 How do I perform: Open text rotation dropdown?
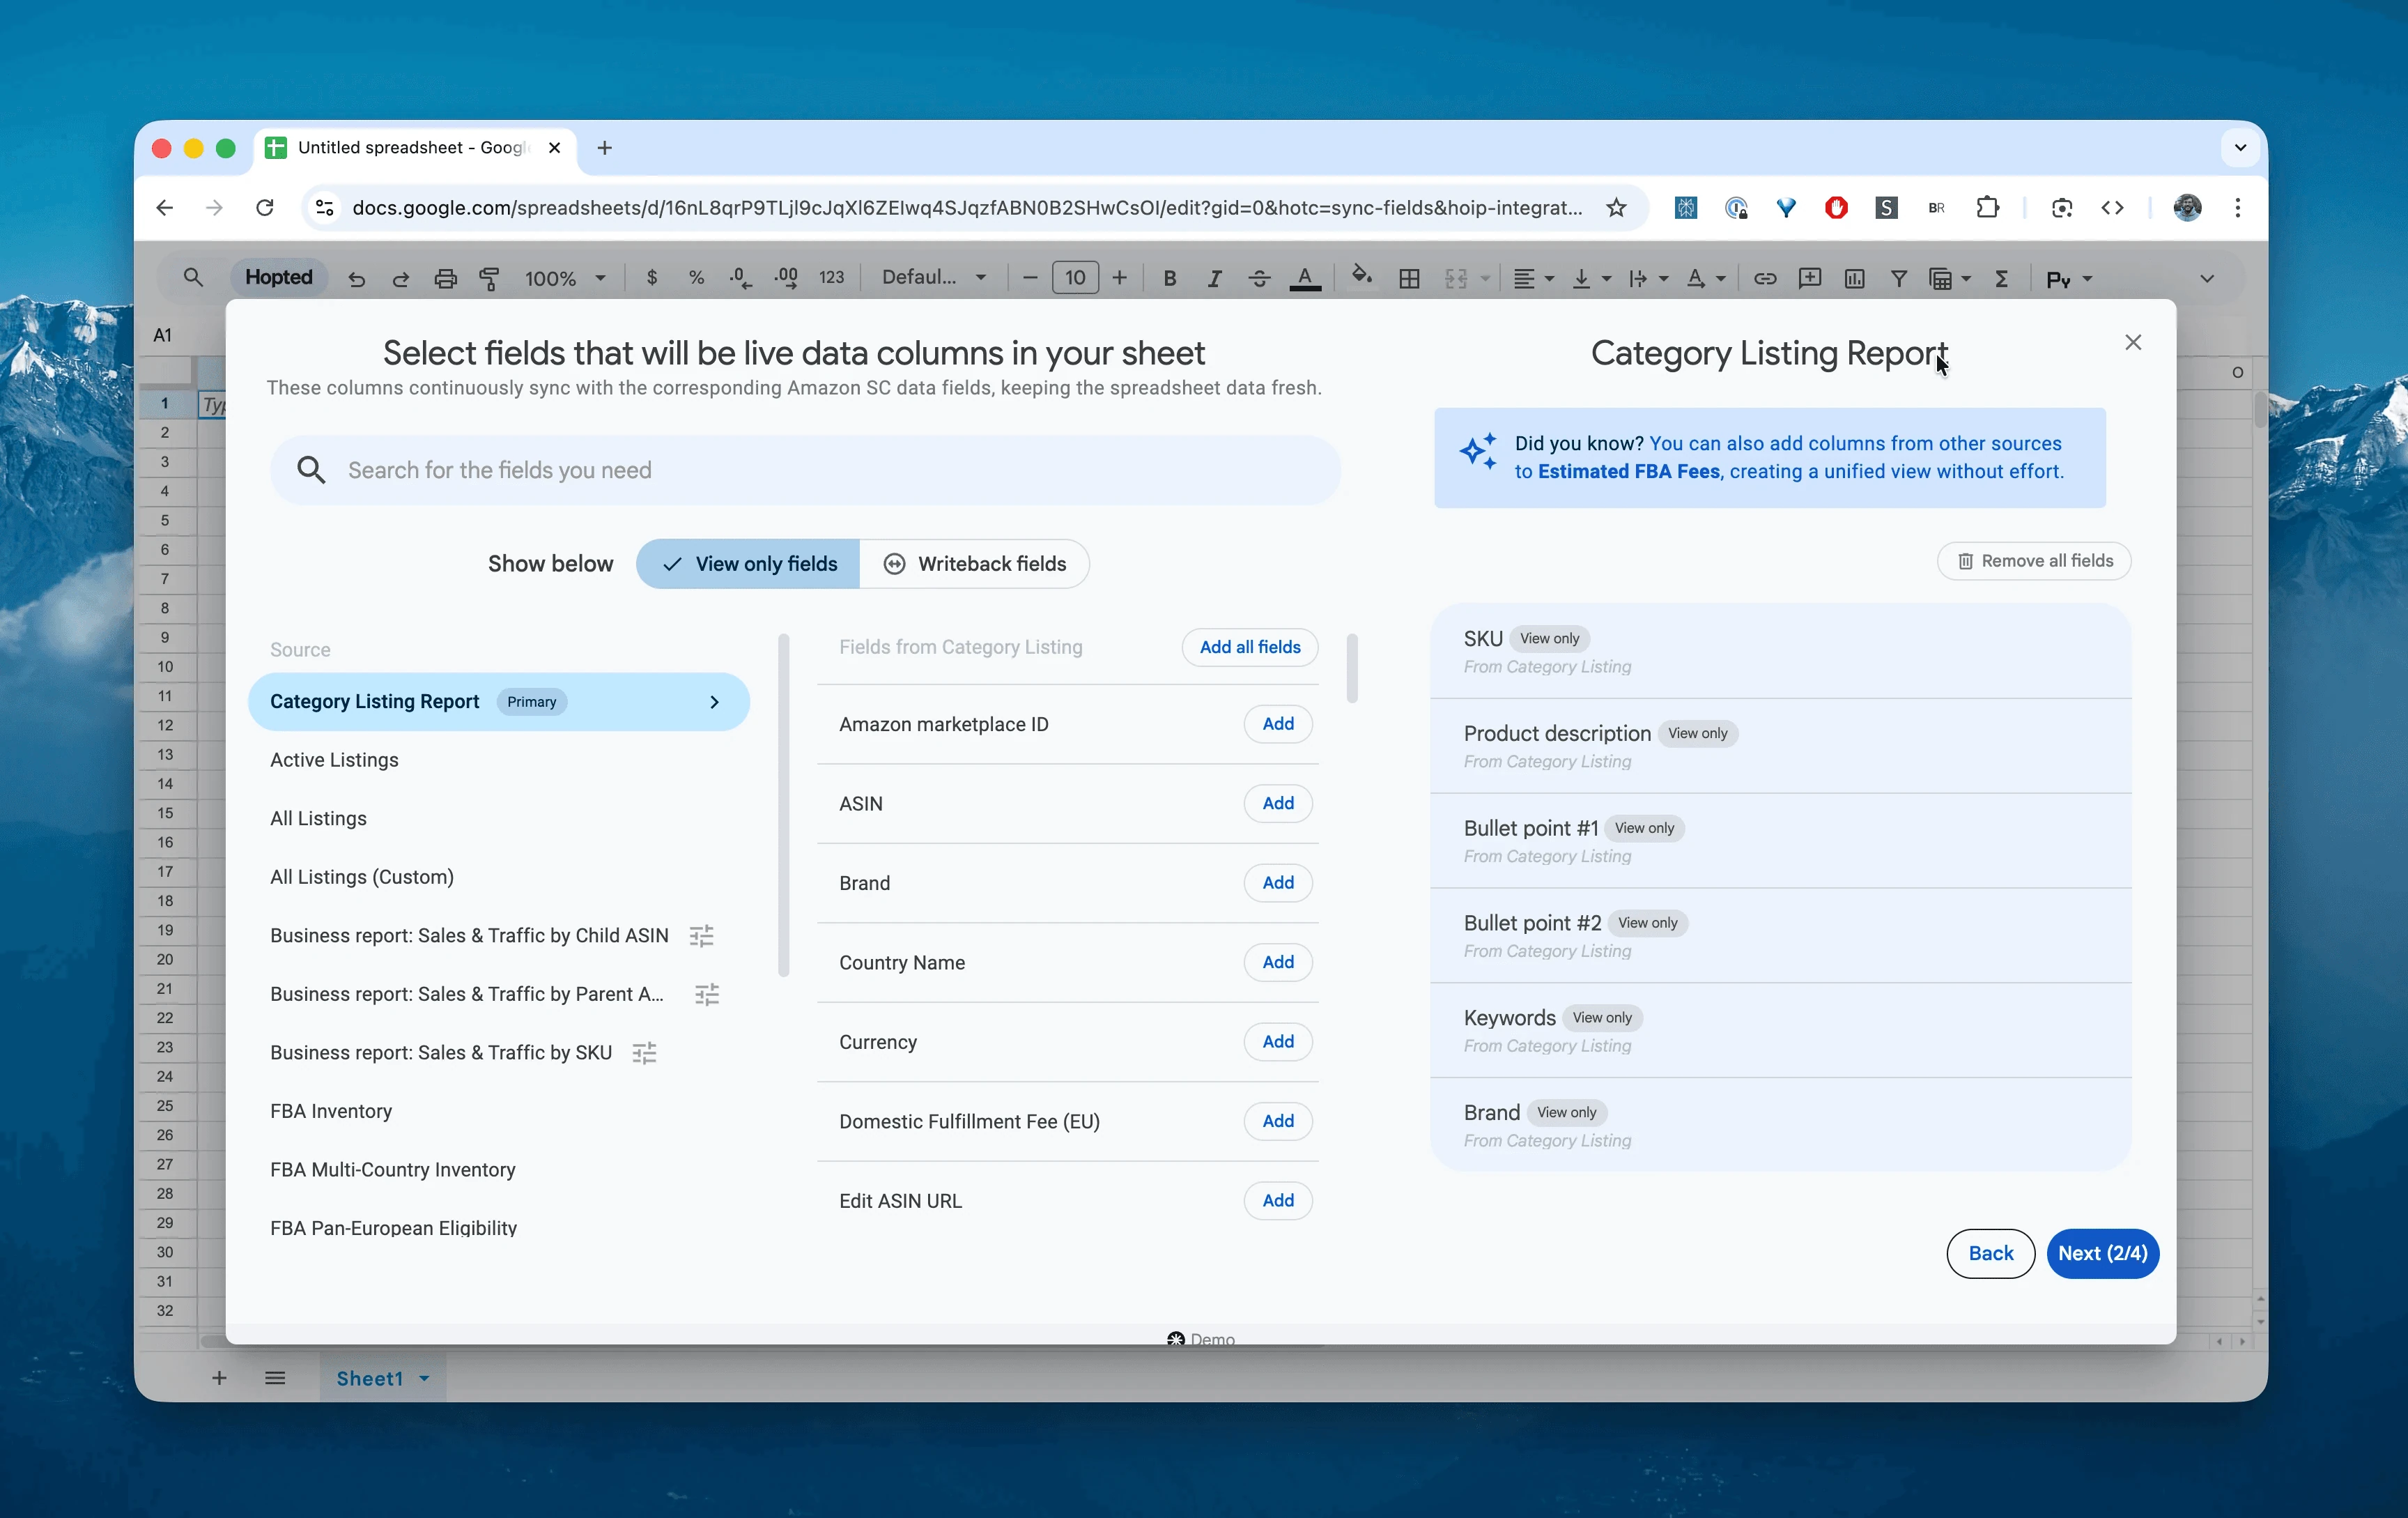tap(1706, 279)
